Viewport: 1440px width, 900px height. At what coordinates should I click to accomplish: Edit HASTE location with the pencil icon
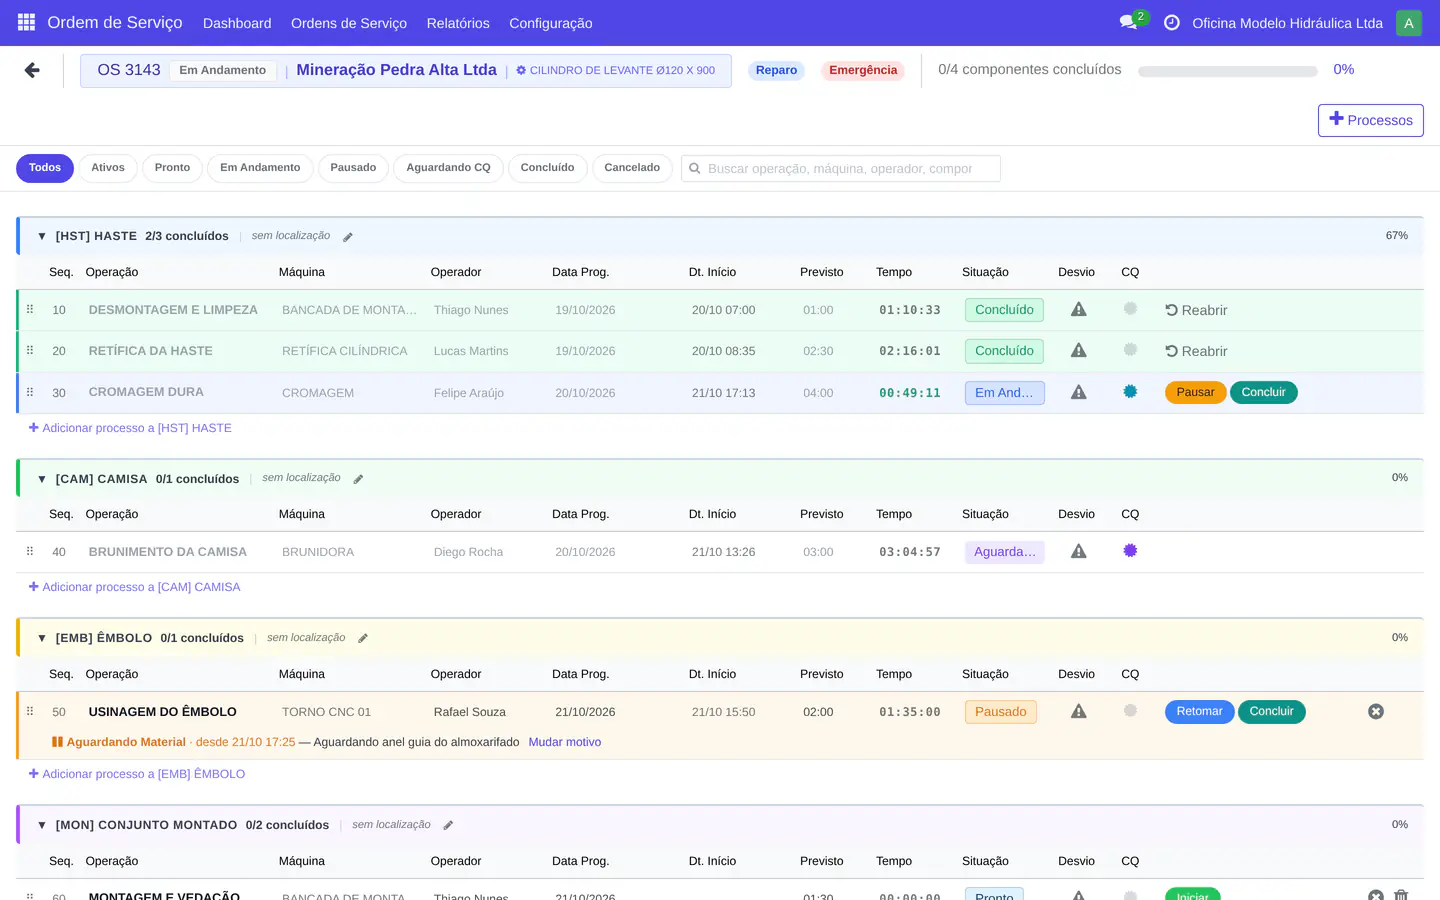click(x=348, y=237)
